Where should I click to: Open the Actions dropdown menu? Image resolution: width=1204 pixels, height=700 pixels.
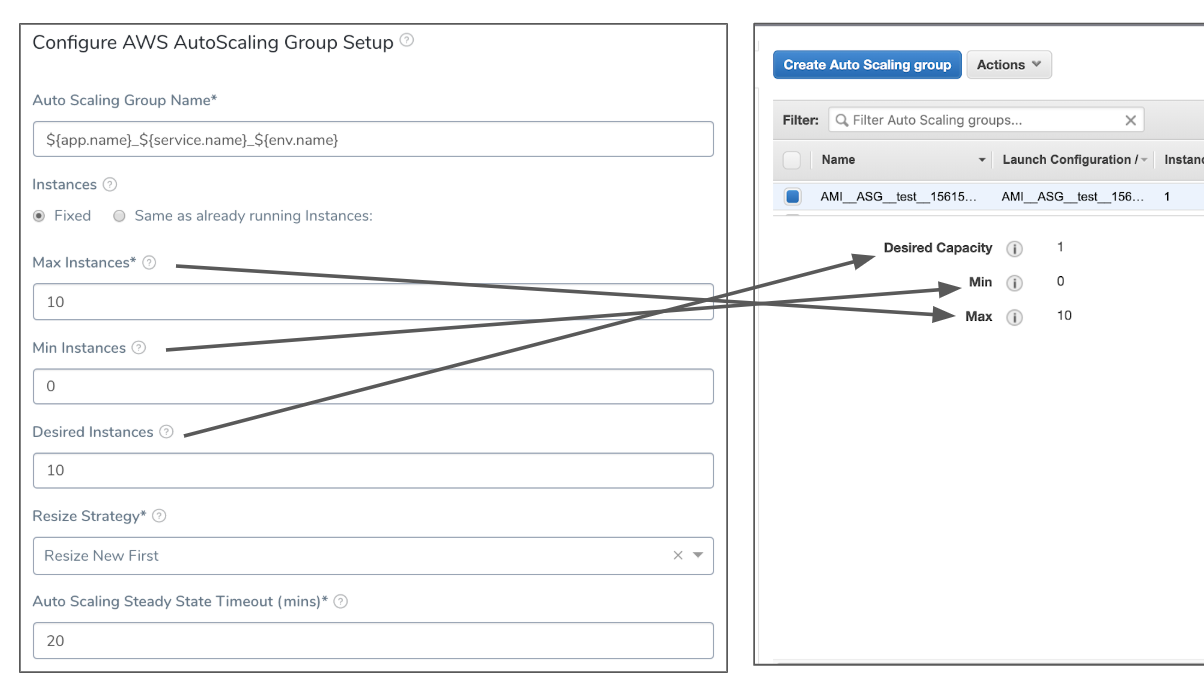point(1009,65)
